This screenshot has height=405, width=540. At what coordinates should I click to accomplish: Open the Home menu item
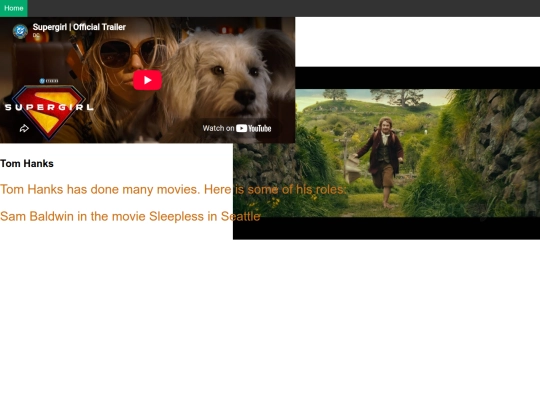pyautogui.click(x=14, y=8)
